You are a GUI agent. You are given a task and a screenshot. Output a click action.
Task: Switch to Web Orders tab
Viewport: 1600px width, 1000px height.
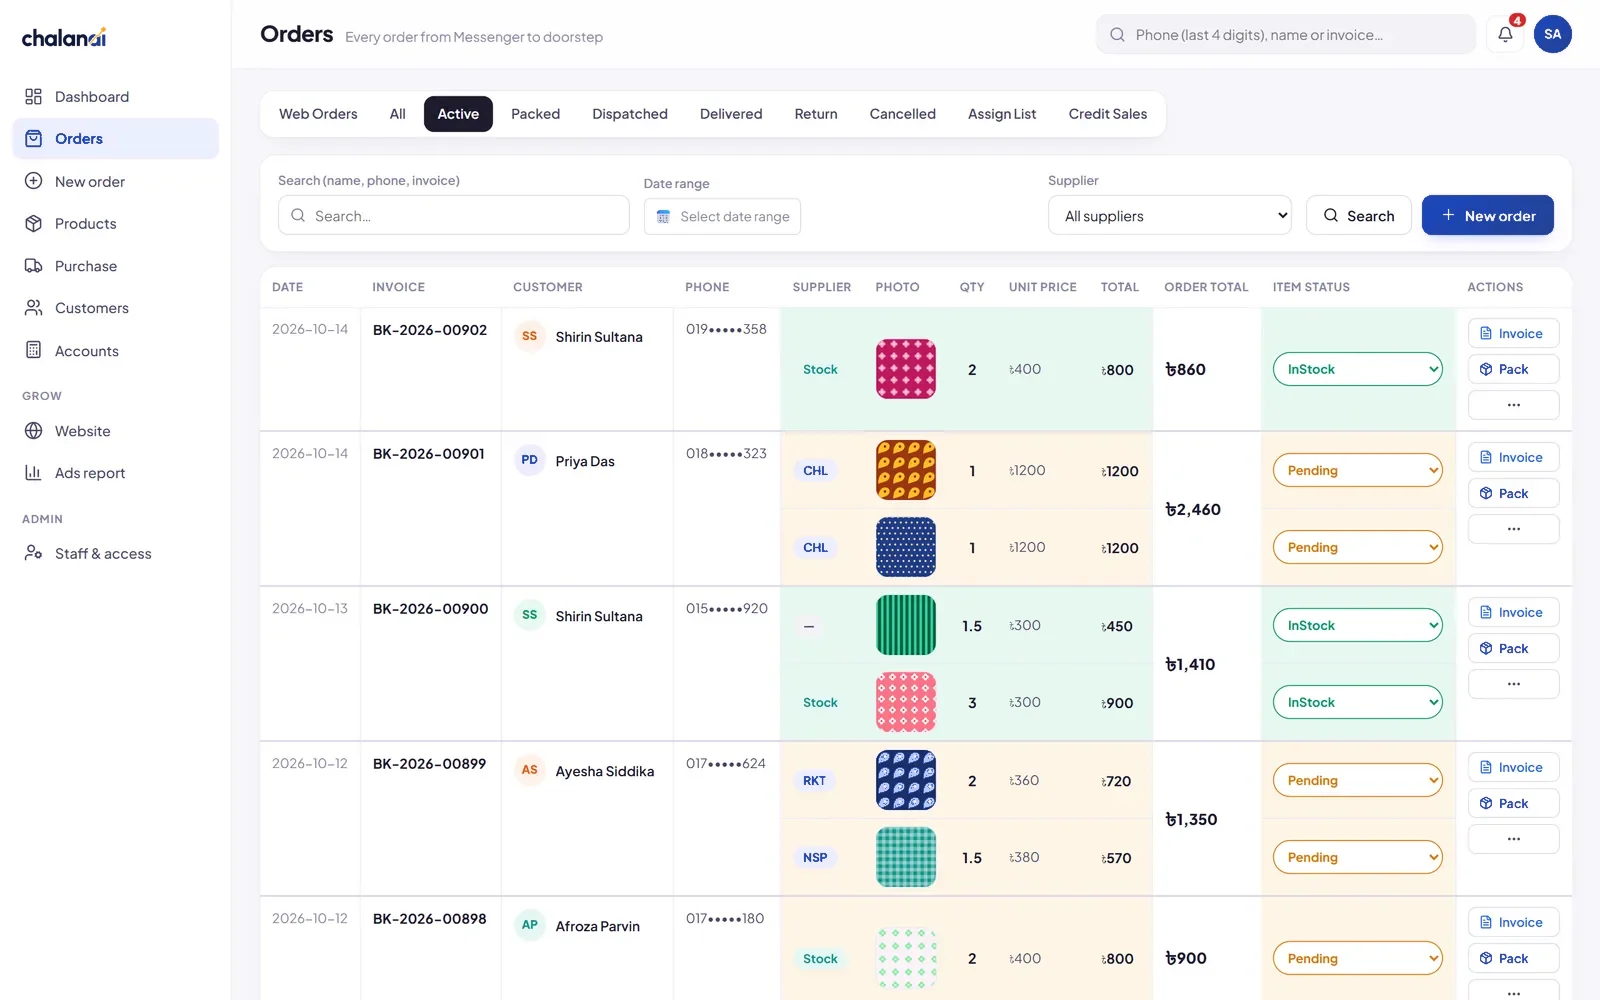(x=318, y=114)
